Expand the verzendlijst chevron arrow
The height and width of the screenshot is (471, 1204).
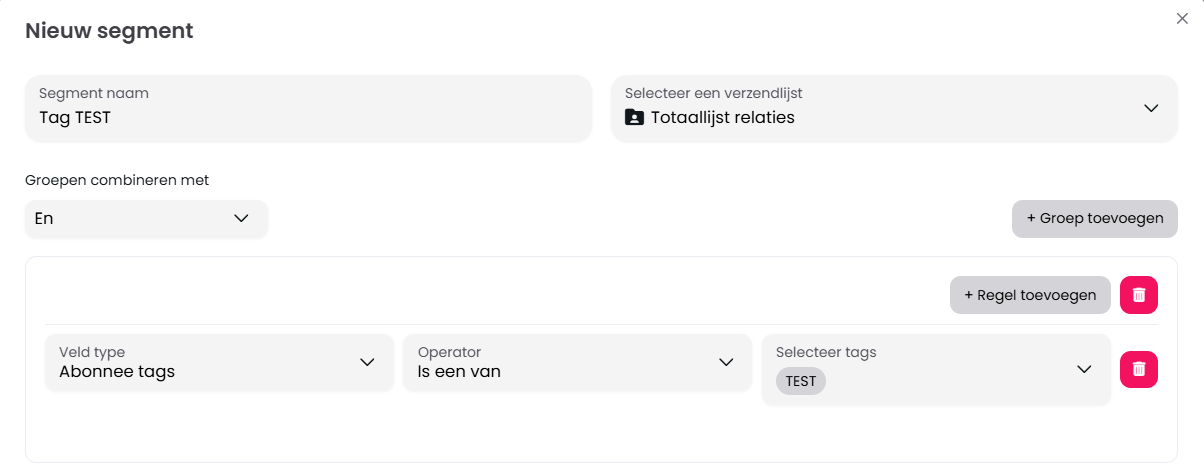click(1151, 108)
